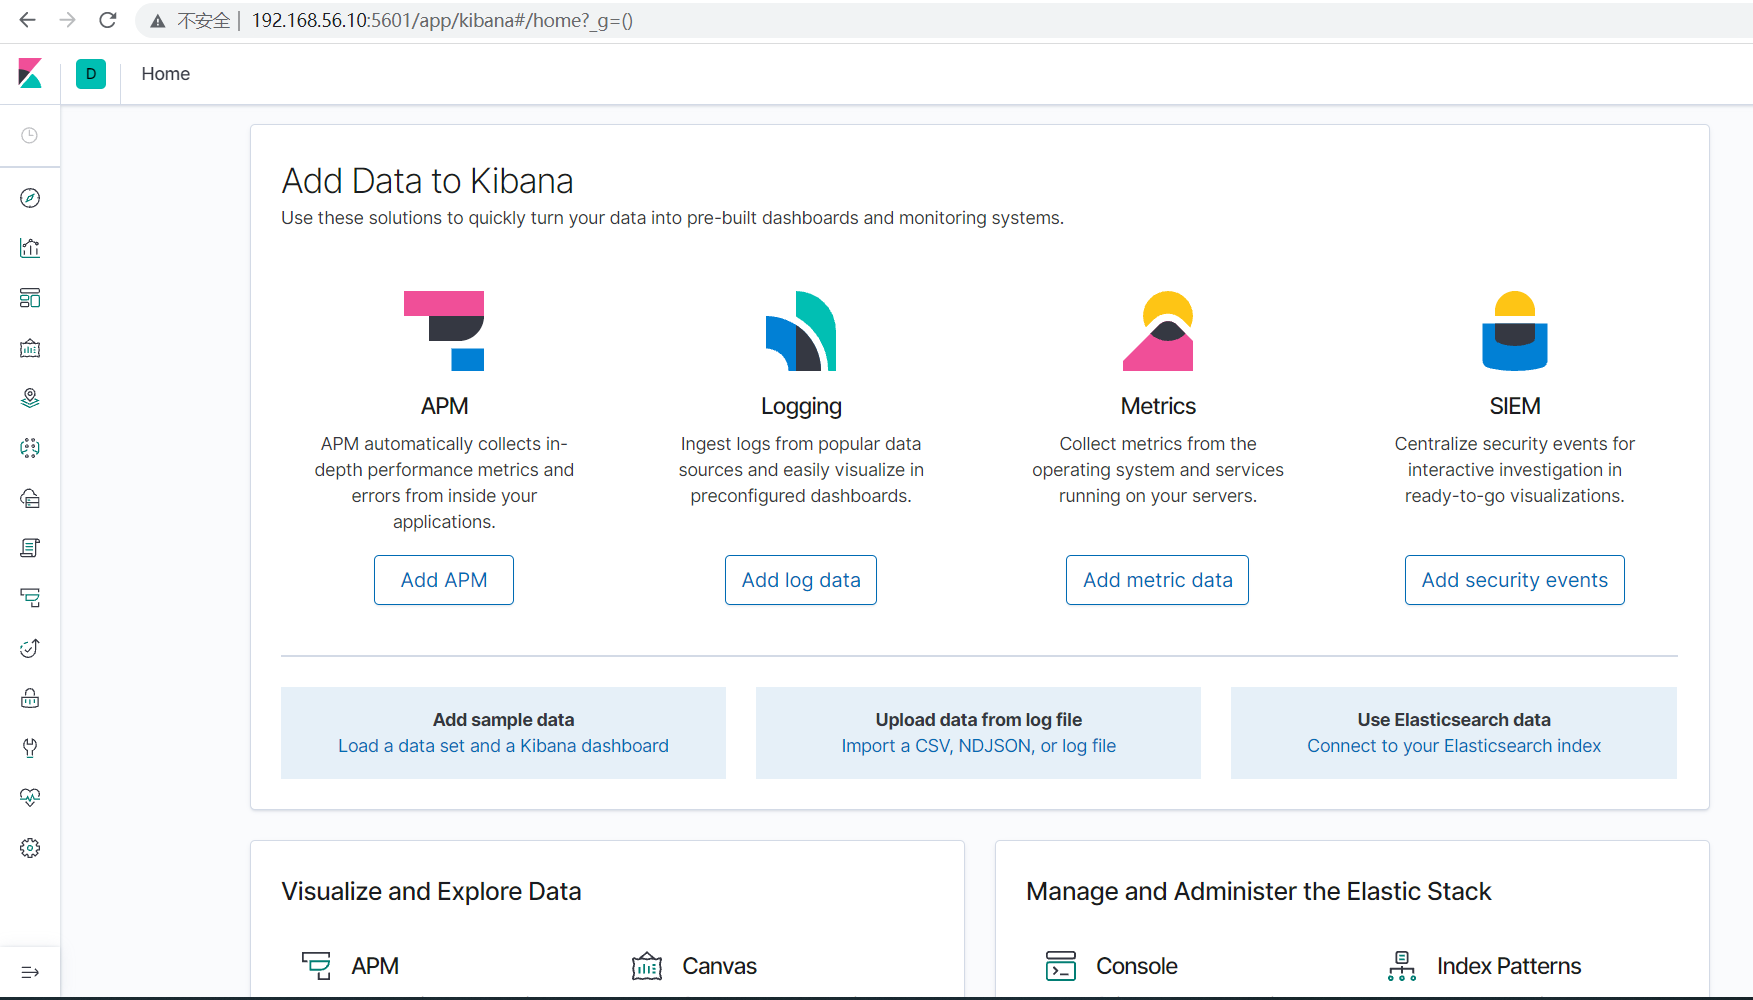Go forward with the browser forward arrow

pyautogui.click(x=68, y=20)
